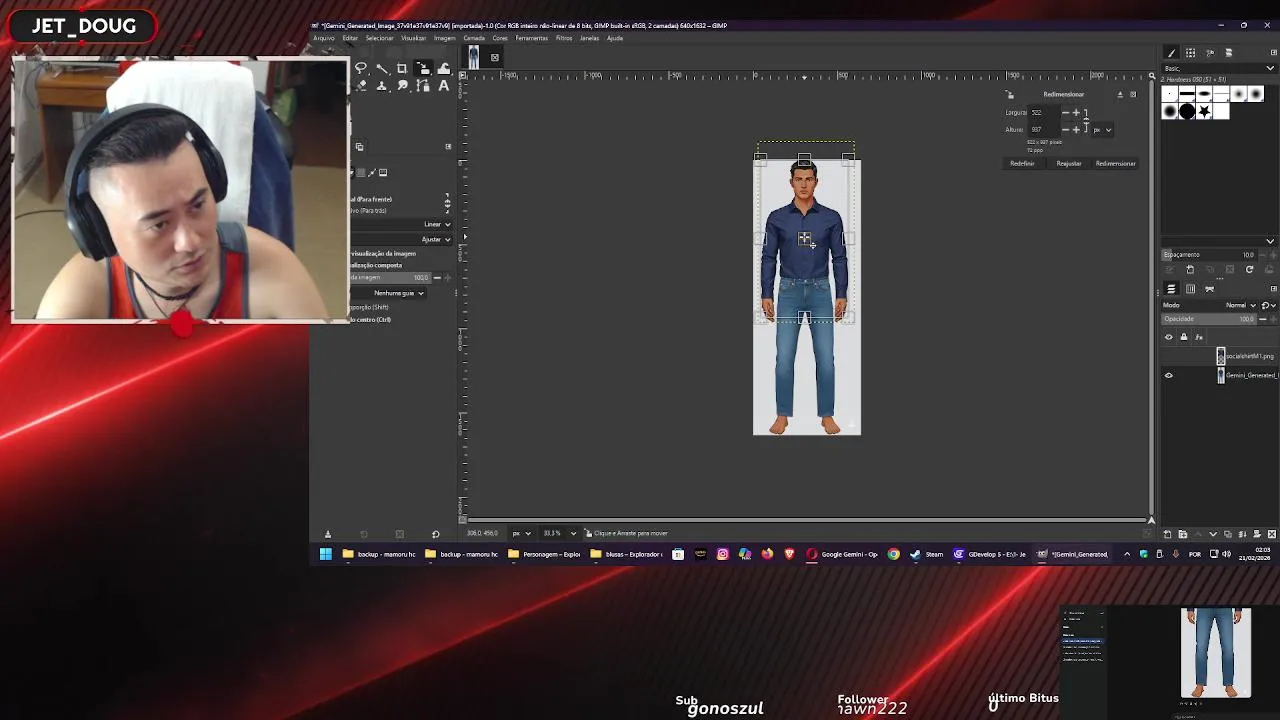The width and height of the screenshot is (1280, 720).
Task: Select the Clone stamp tool
Action: (381, 86)
